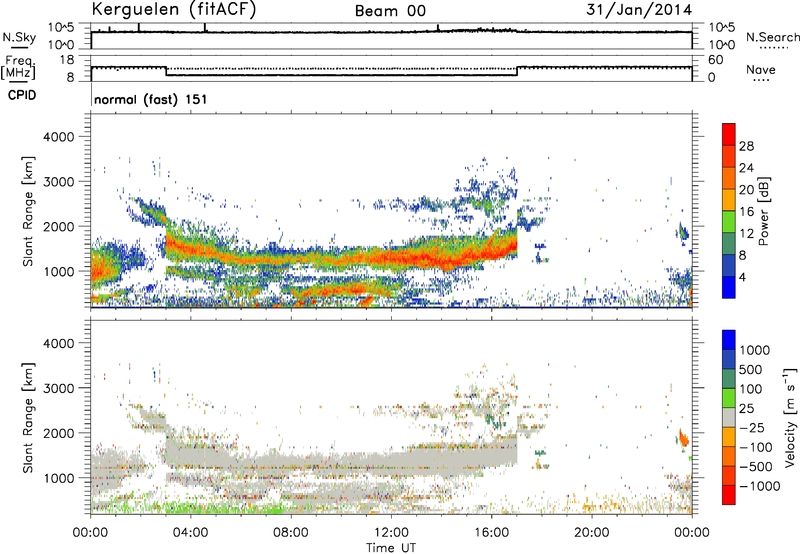Click the date 31/Jan/2014
The image size is (800, 554).
pyautogui.click(x=639, y=10)
